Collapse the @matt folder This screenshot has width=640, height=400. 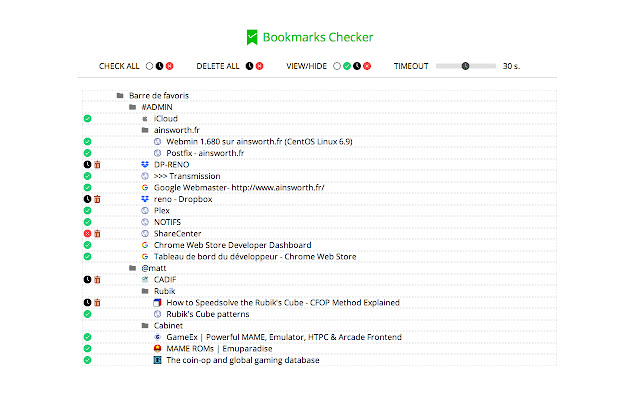point(132,268)
